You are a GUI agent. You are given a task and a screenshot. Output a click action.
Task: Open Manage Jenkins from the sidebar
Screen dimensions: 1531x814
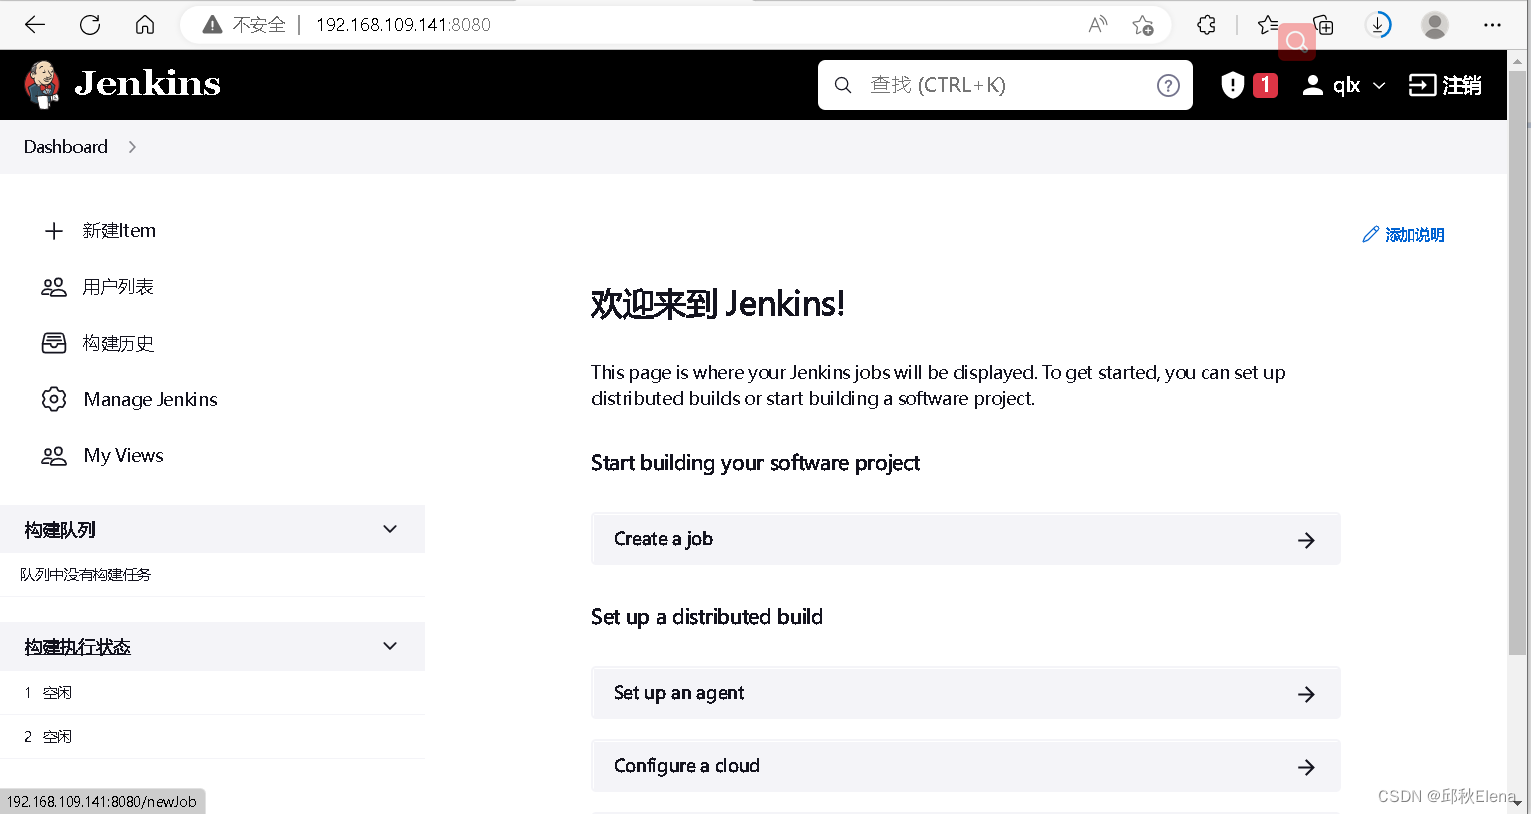[x=150, y=399]
